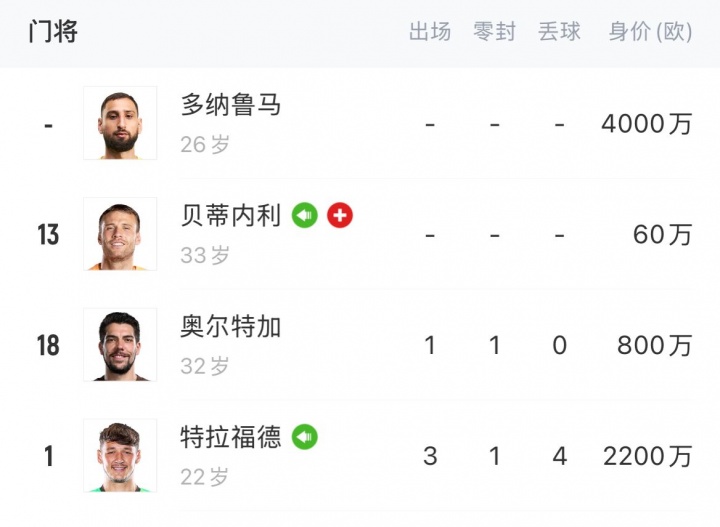Open the 奥尔特加 player name link
720x527 pixels.
click(x=231, y=327)
